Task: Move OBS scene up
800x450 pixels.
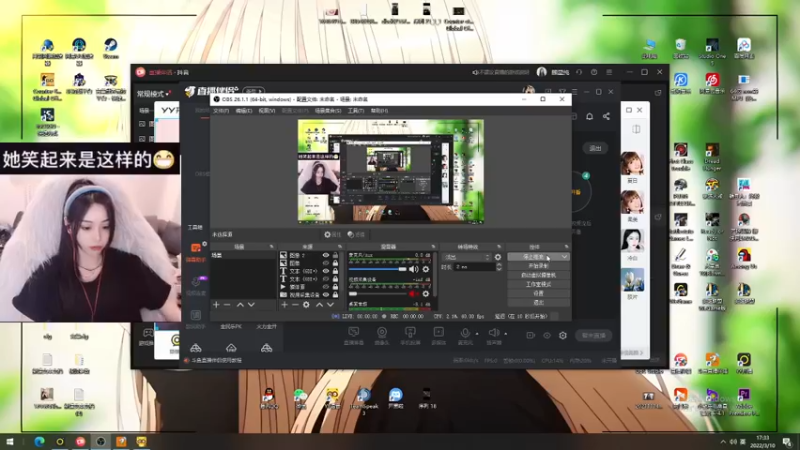Action: pos(240,305)
